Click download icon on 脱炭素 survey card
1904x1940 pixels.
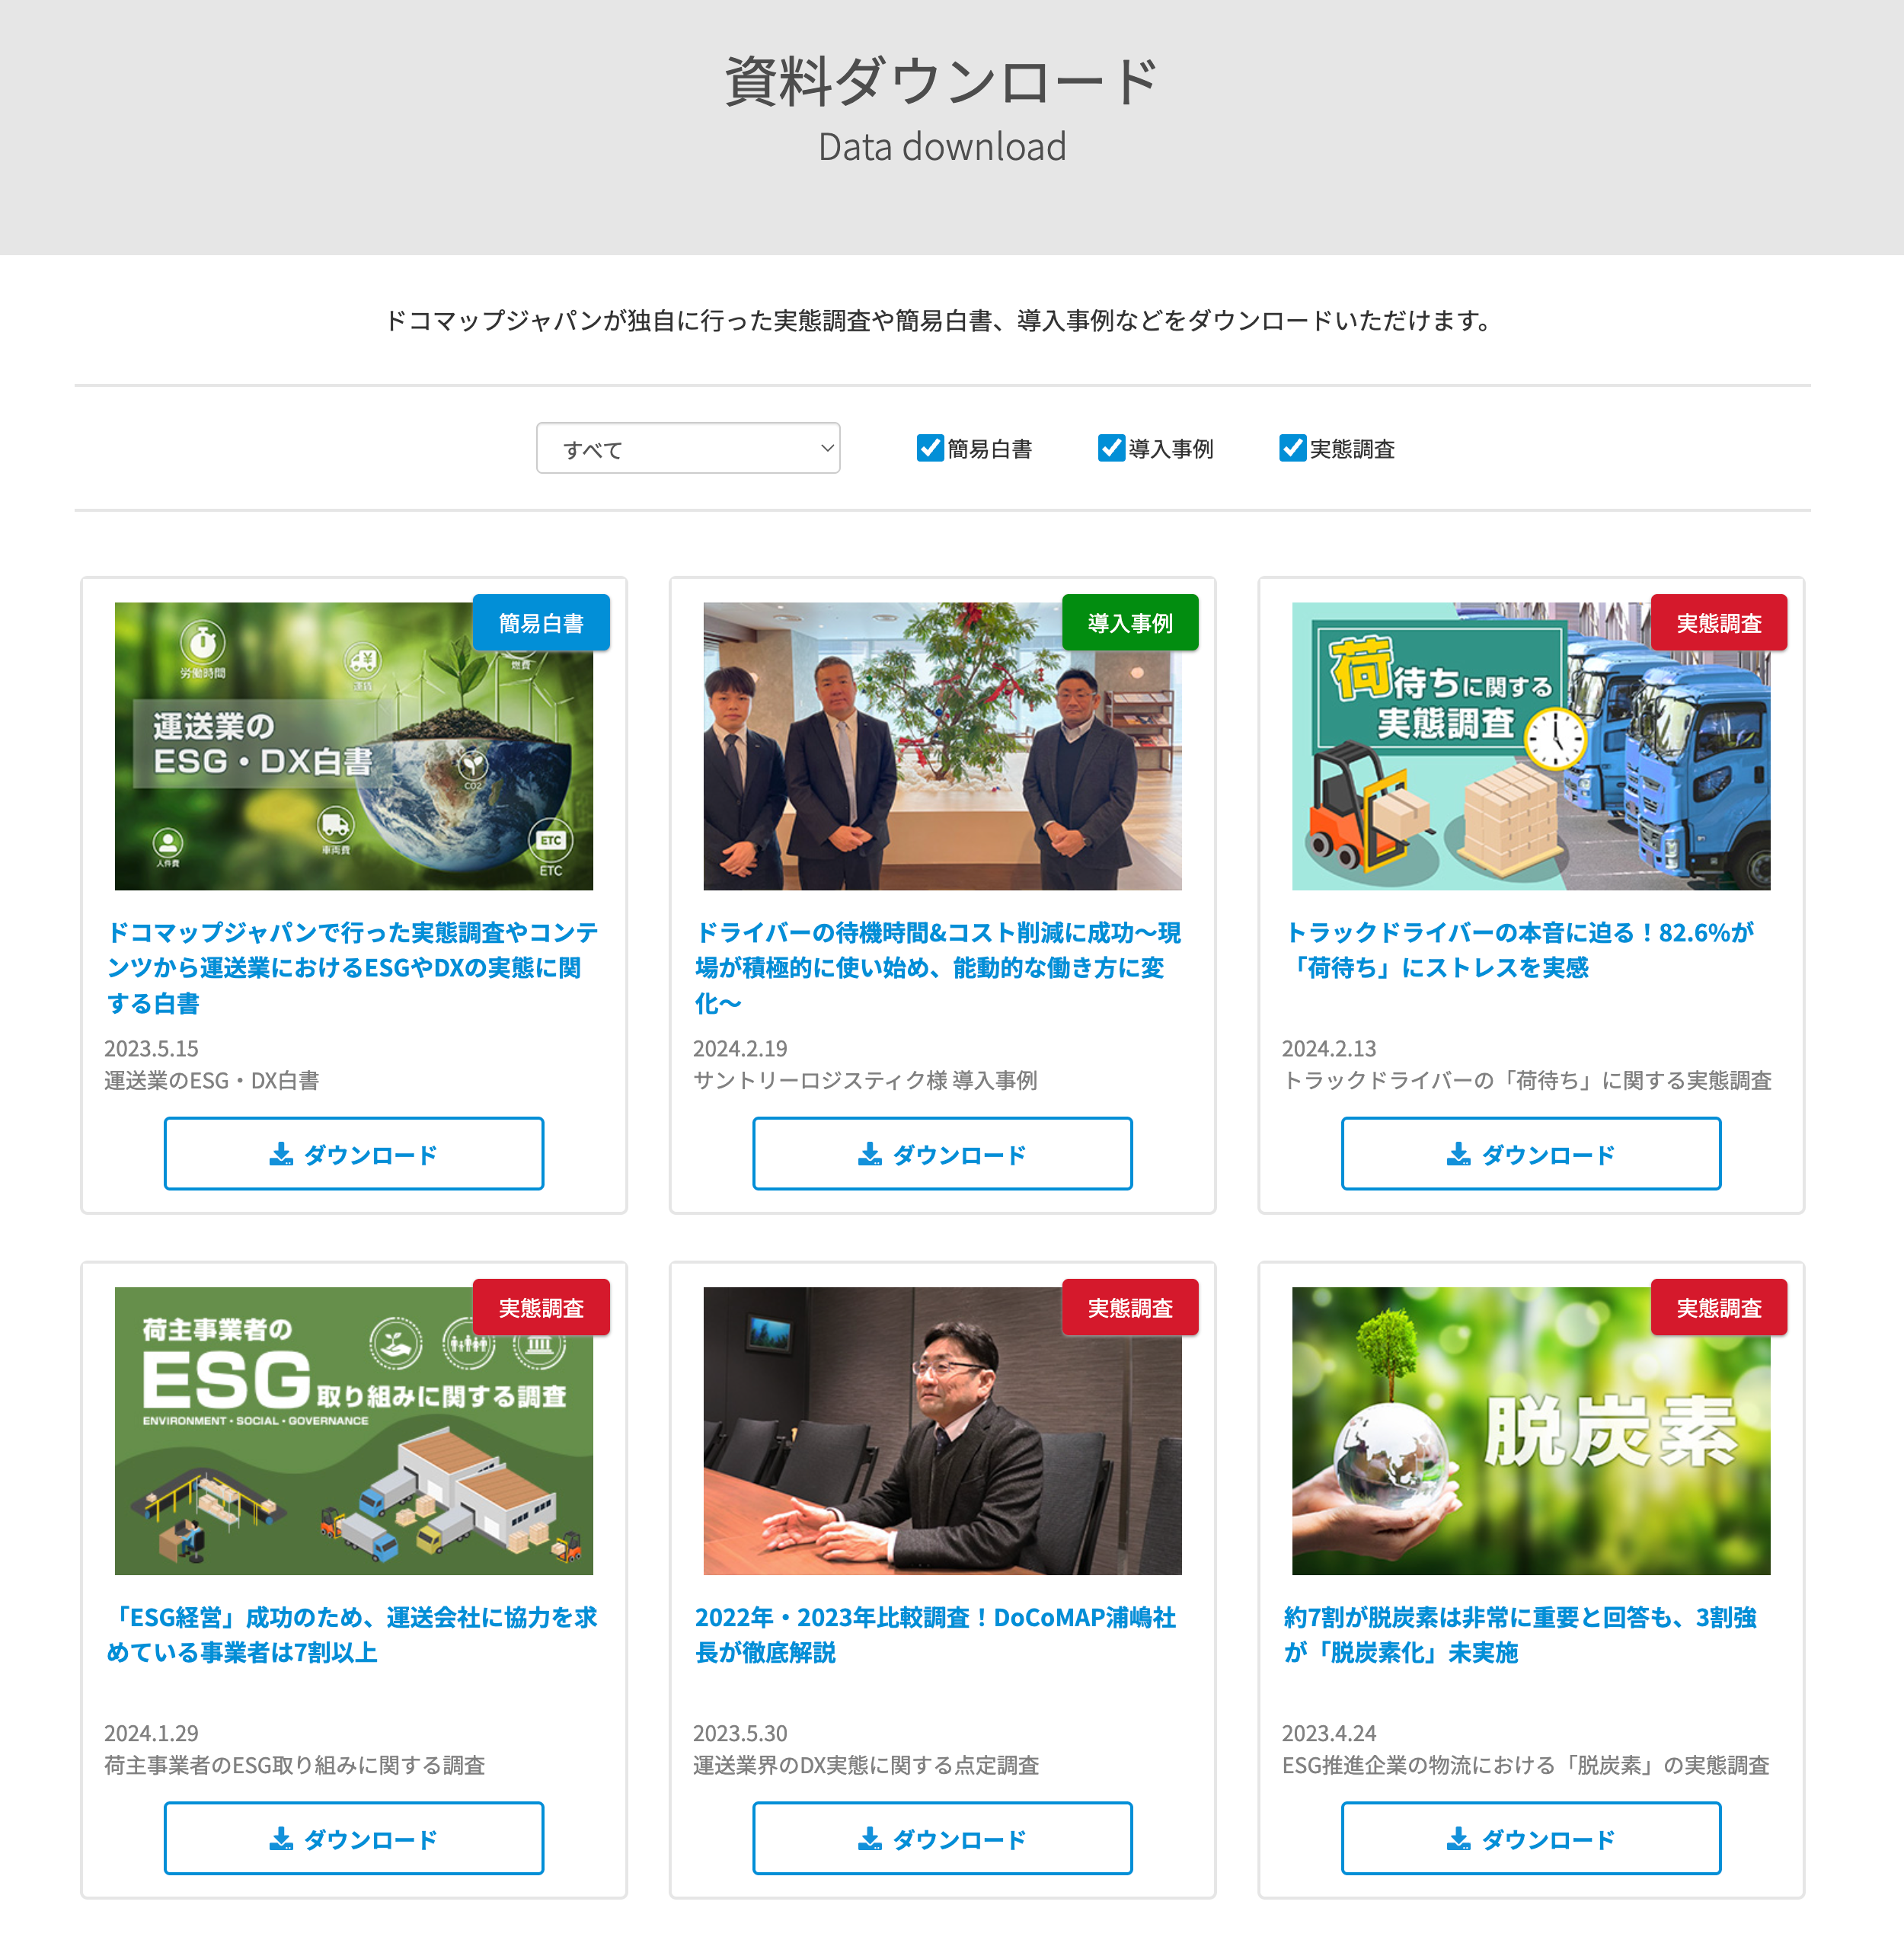tap(1459, 1839)
